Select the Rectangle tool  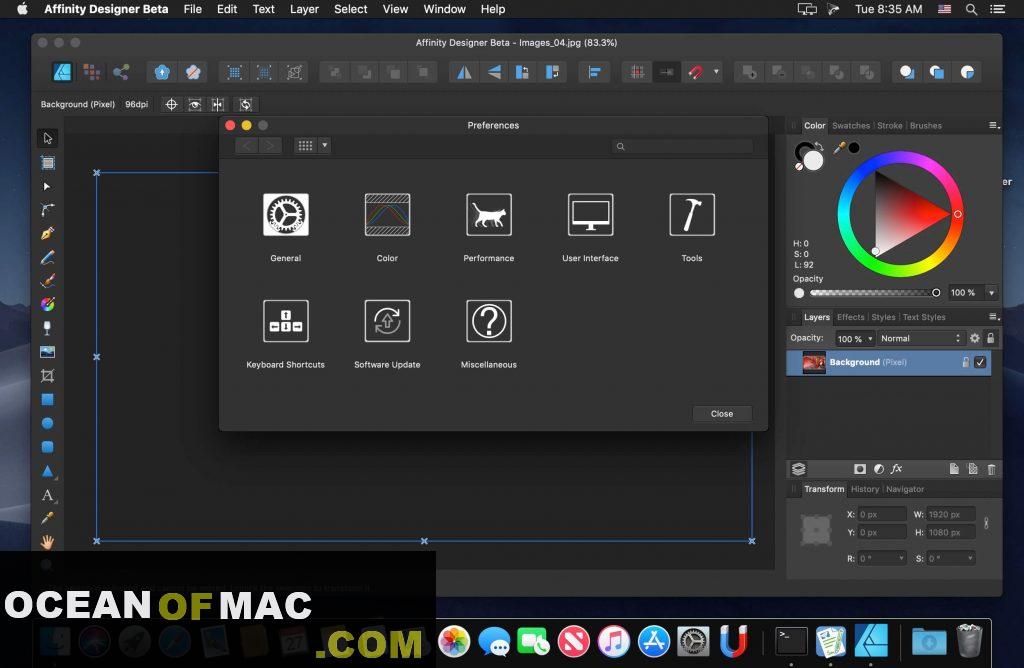tap(47, 399)
